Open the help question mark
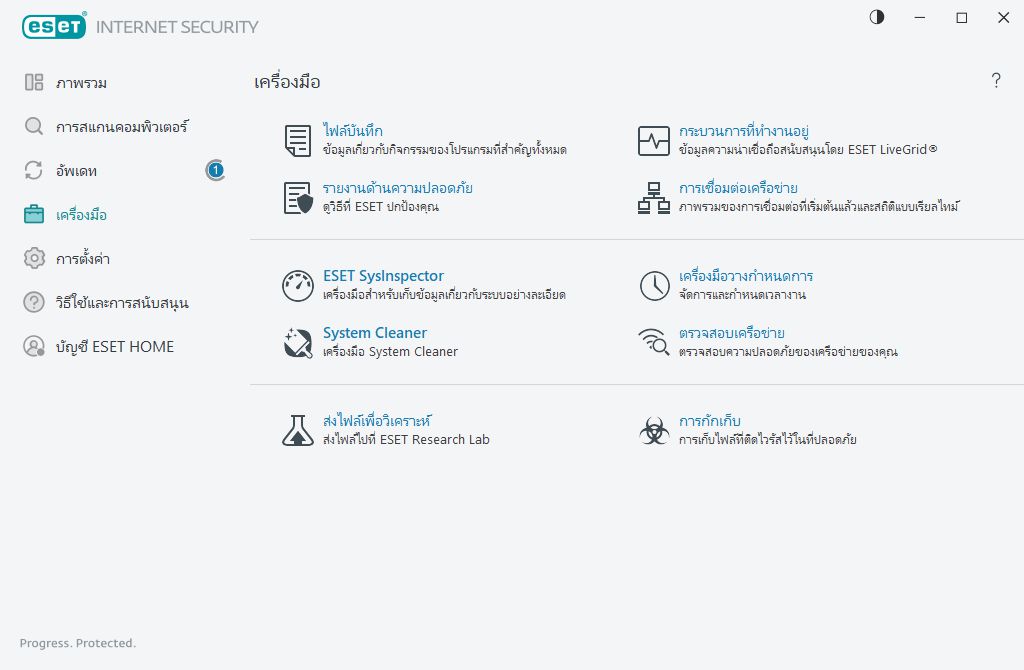 pos(996,82)
